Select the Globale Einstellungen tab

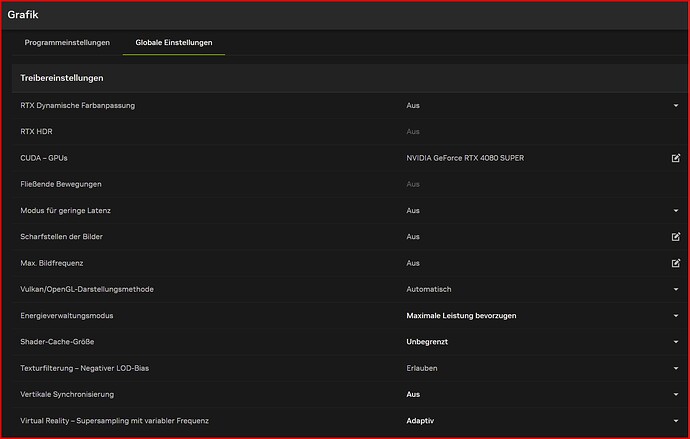tap(174, 43)
